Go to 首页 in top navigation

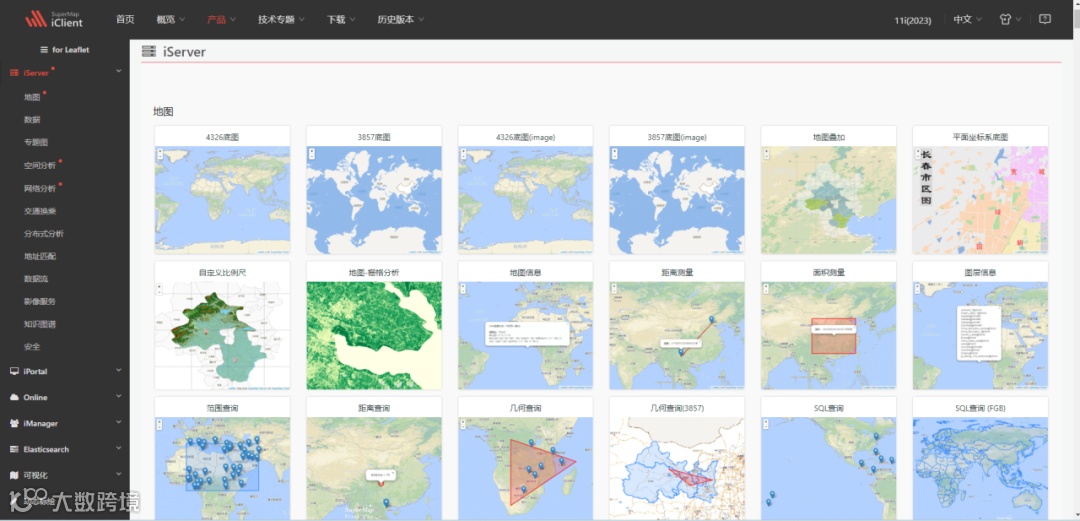pyautogui.click(x=125, y=19)
